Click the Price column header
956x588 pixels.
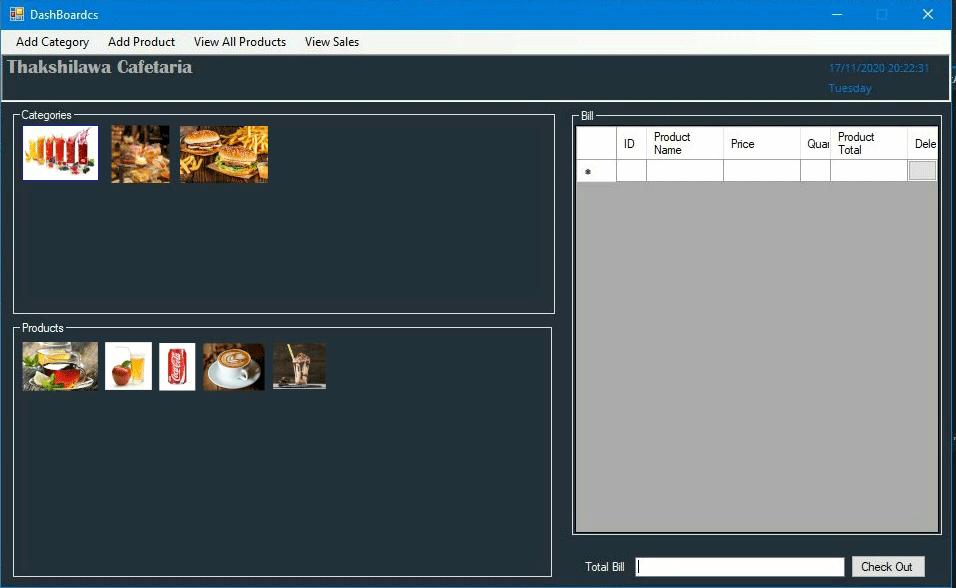(762, 143)
